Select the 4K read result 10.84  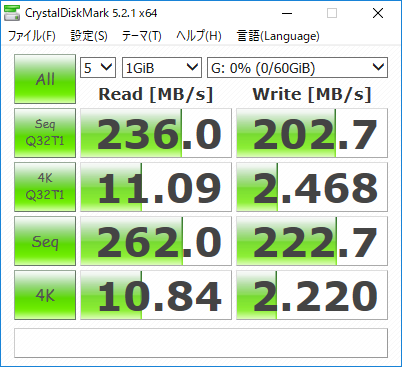tap(156, 295)
